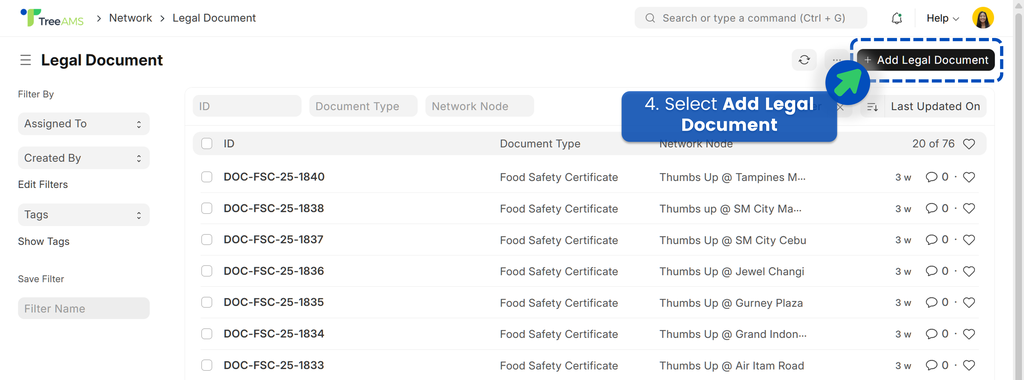Tick checkbox for DOC-FSC-25-1838

click(x=206, y=208)
